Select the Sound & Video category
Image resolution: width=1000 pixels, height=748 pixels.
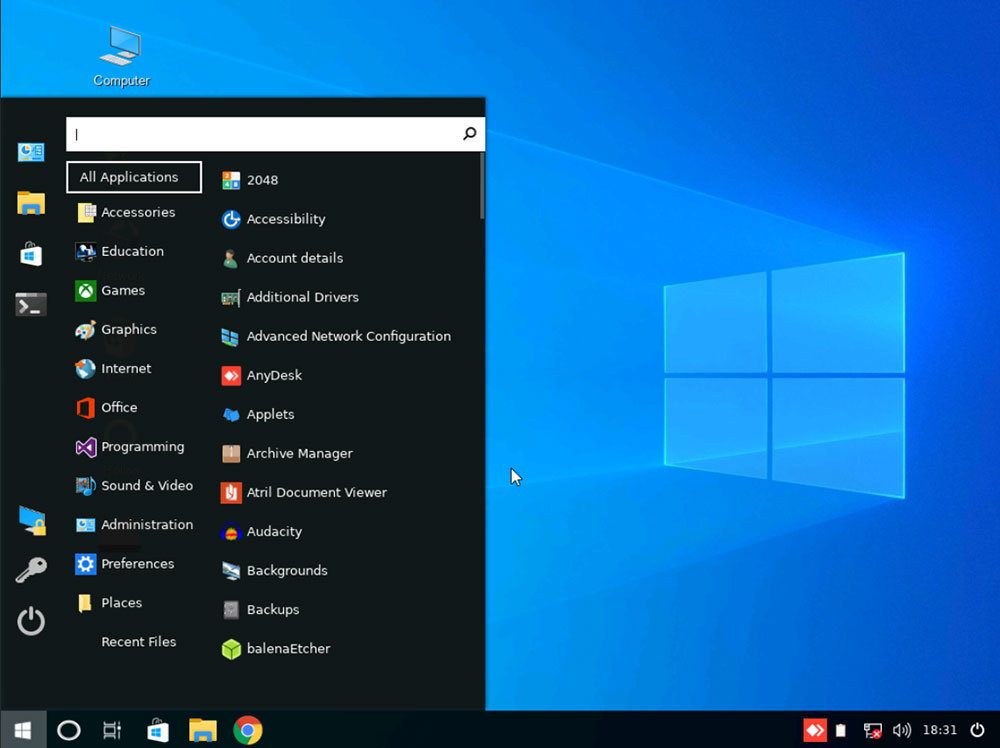134,486
